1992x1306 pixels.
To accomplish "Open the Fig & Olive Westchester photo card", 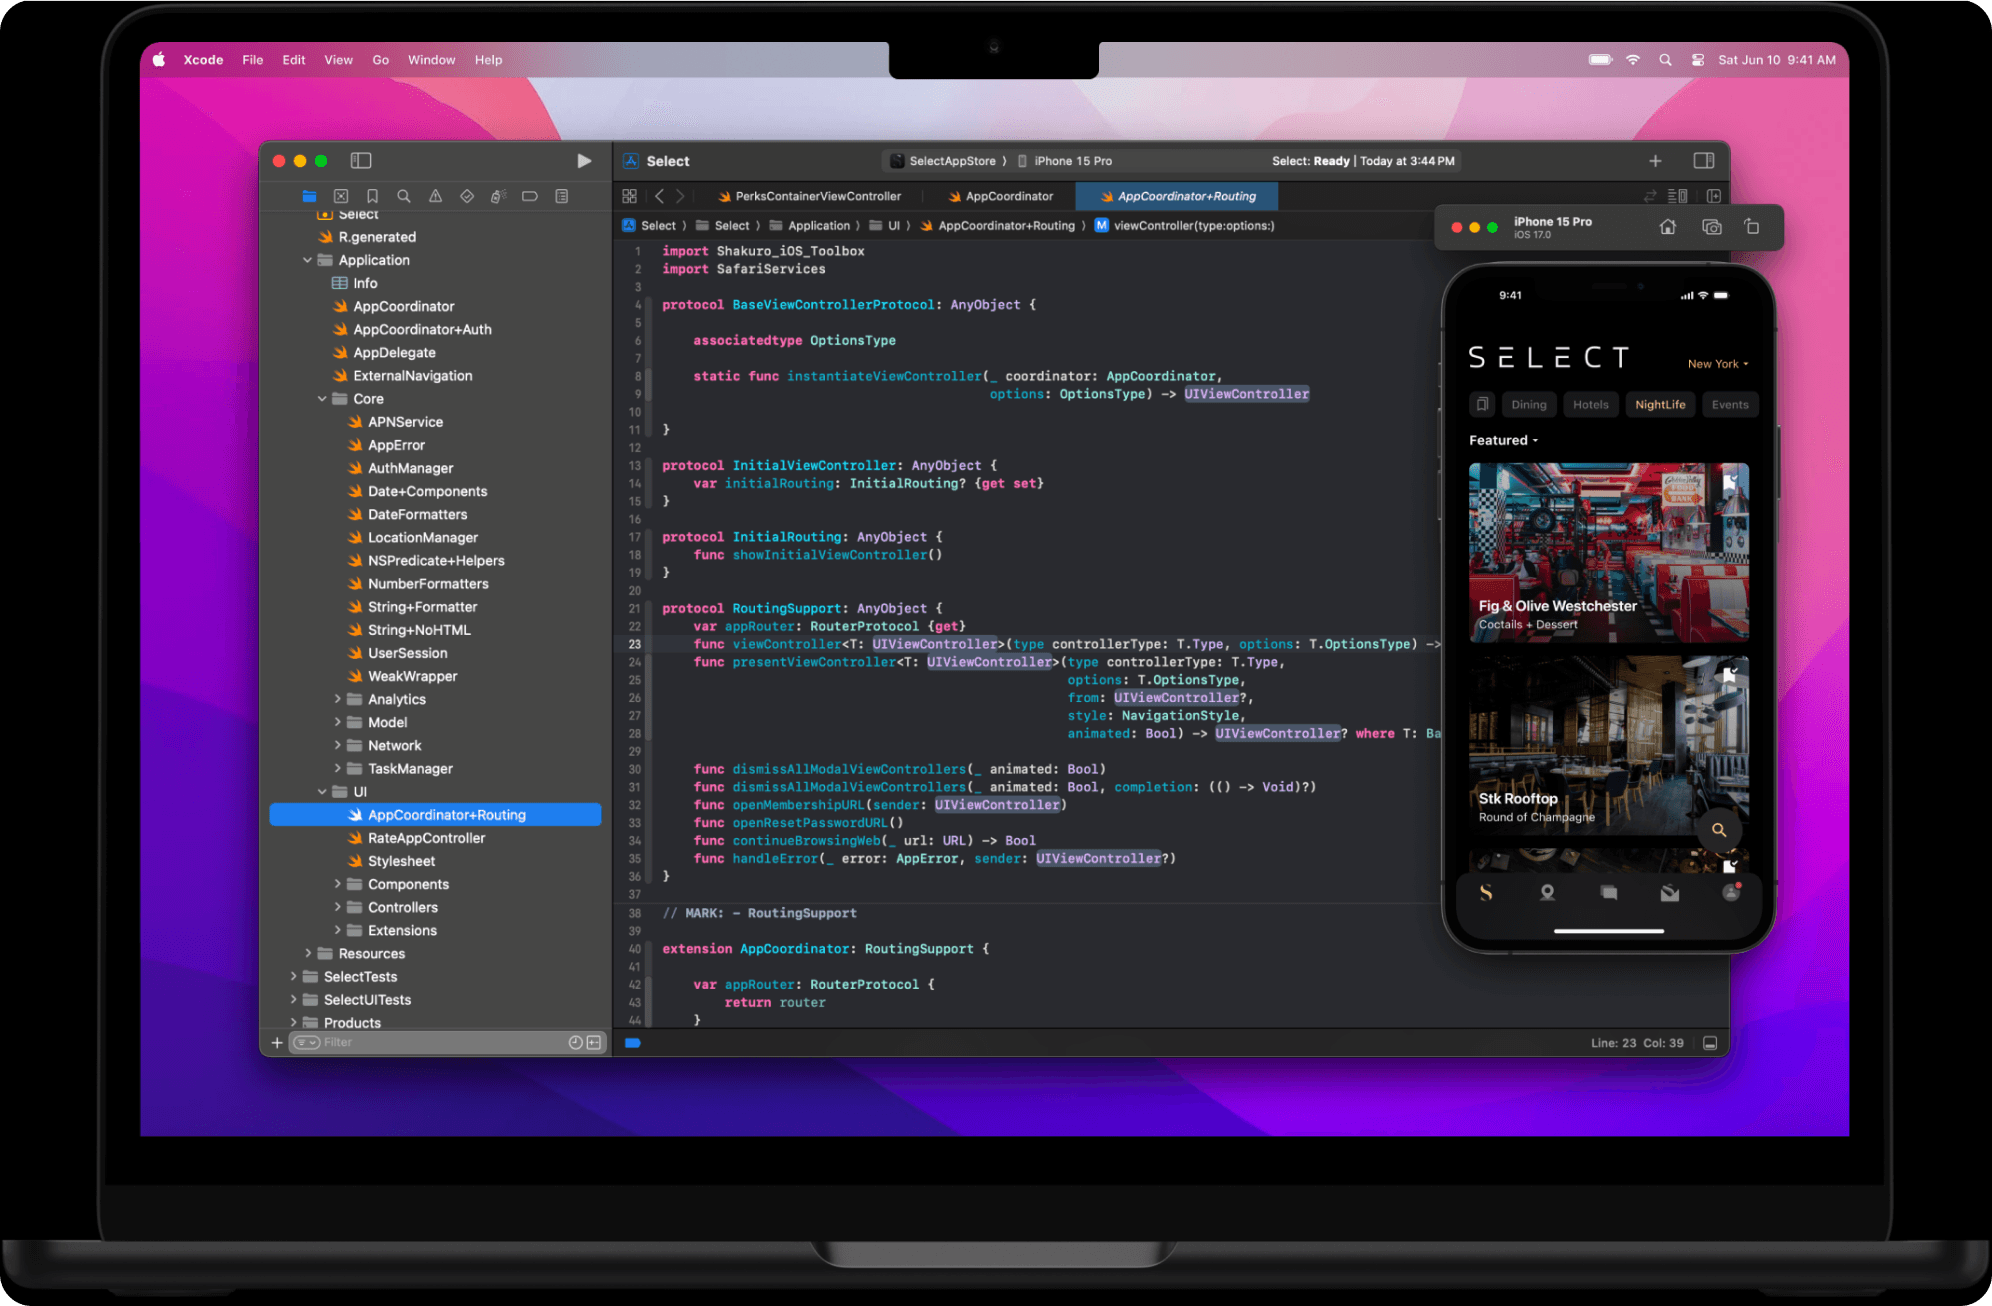I will point(1608,552).
